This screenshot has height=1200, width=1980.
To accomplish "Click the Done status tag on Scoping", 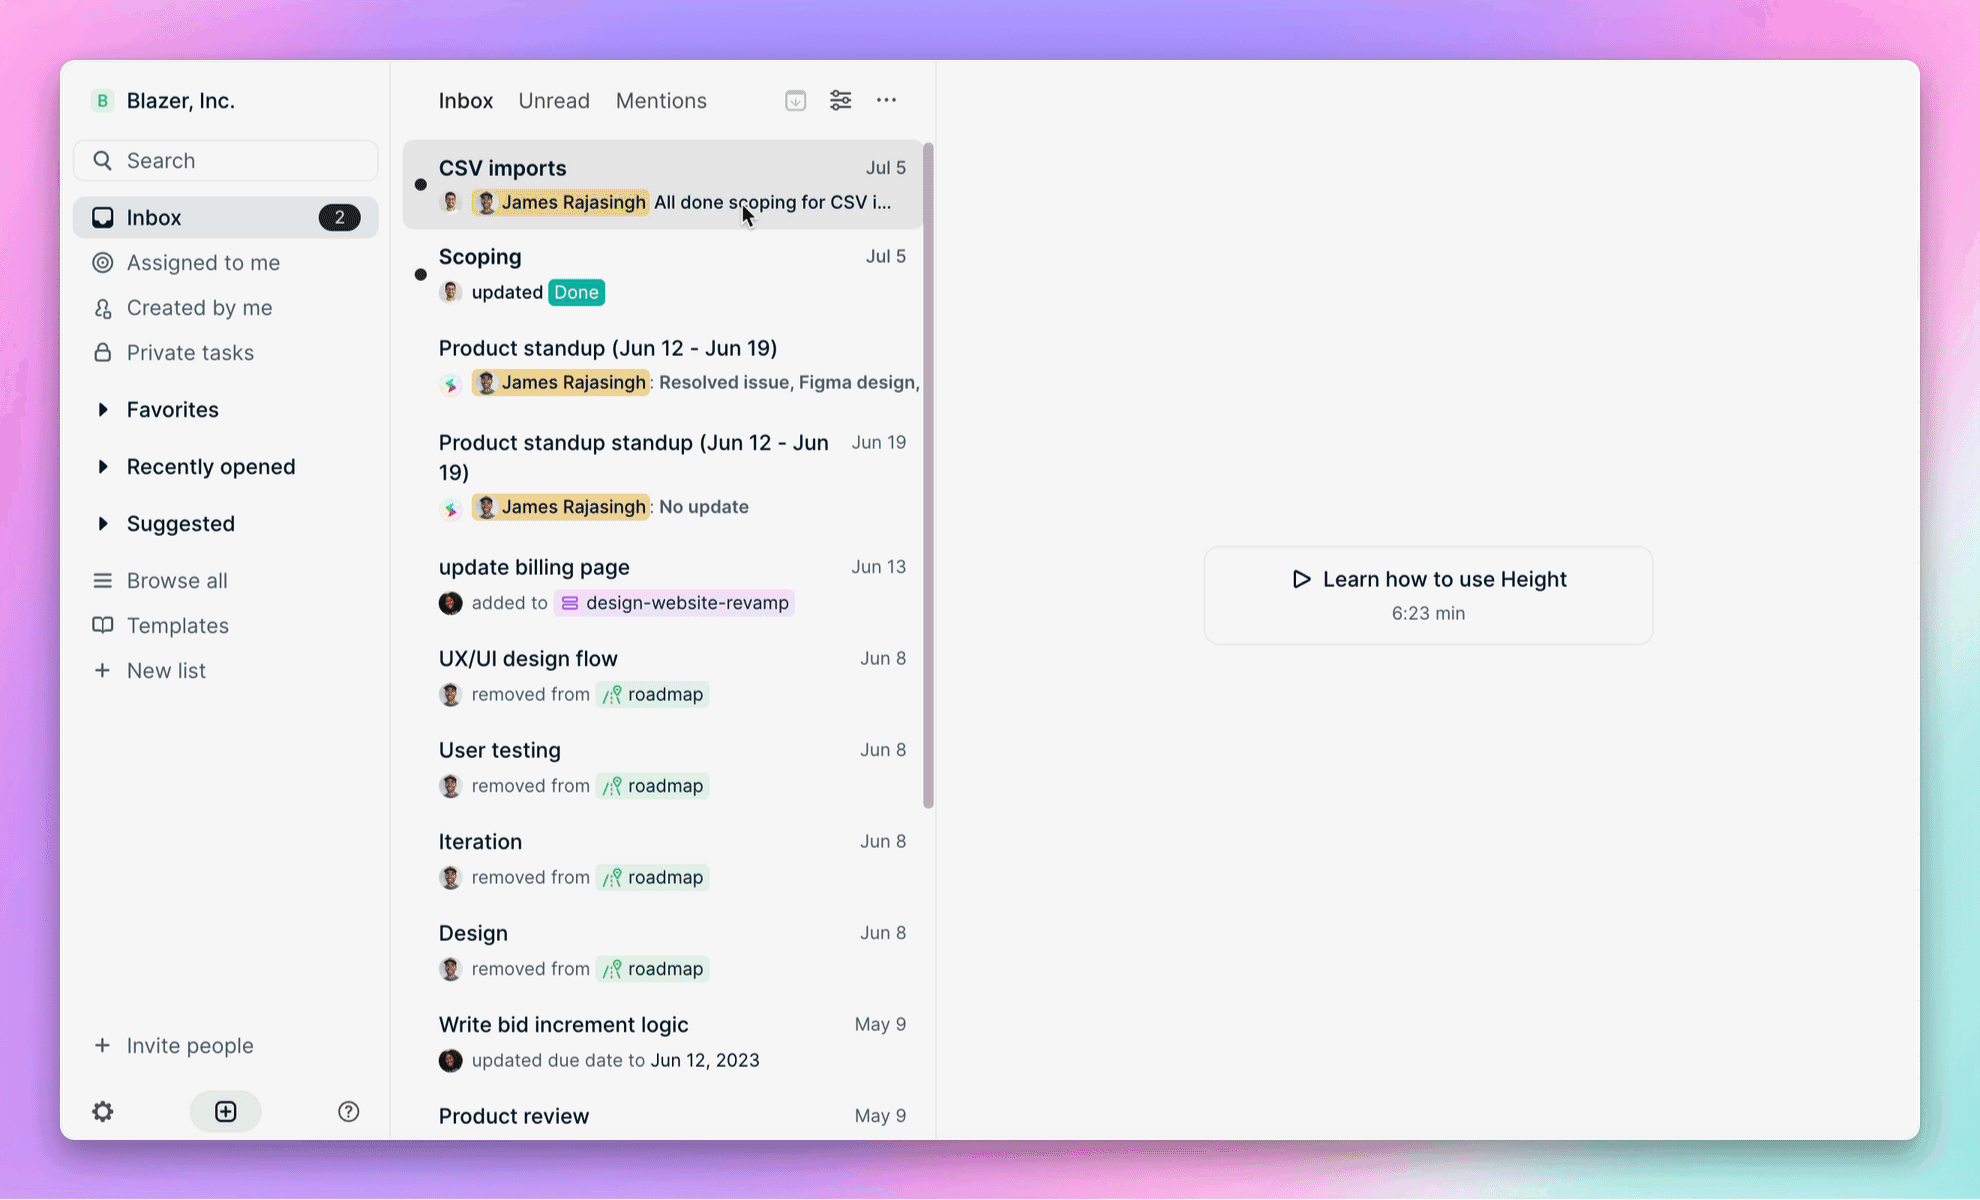I will point(576,292).
